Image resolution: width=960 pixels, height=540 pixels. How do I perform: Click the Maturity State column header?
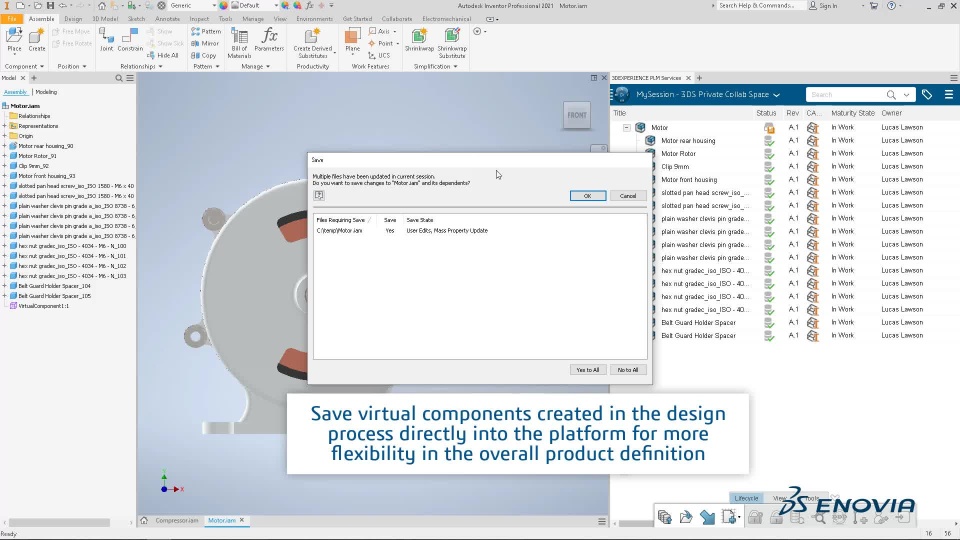[x=853, y=113]
